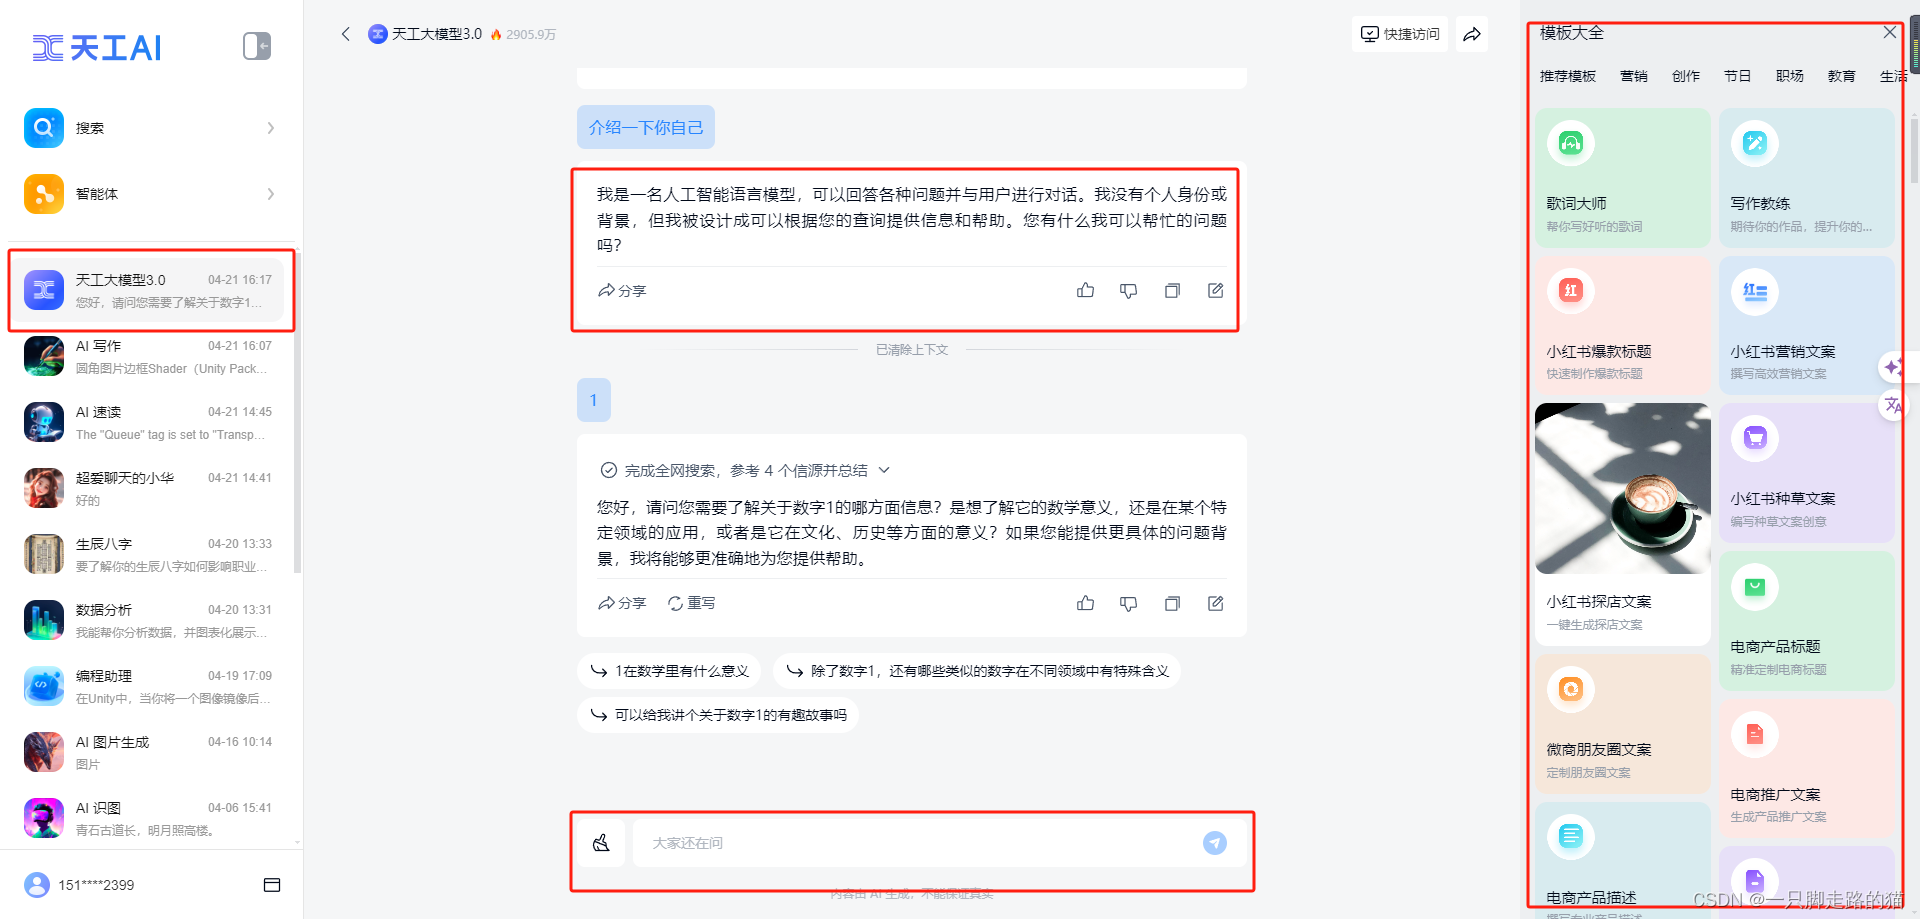Viewport: 1920px width, 919px height.
Task: Open the 电商推广文案 template
Action: [x=1807, y=769]
